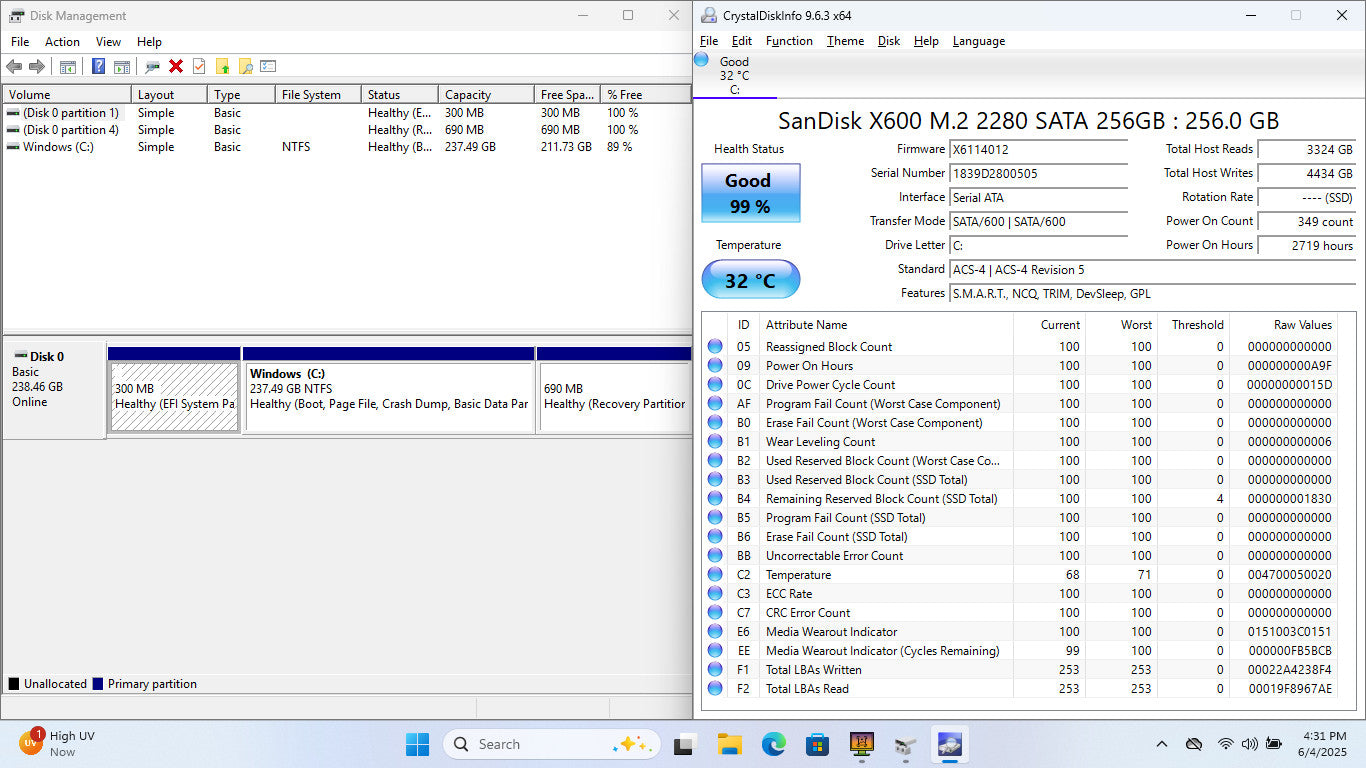Viewport: 1366px width, 768px height.
Task: Open the Edit menu in CrystalDiskInfo
Action: pos(741,41)
